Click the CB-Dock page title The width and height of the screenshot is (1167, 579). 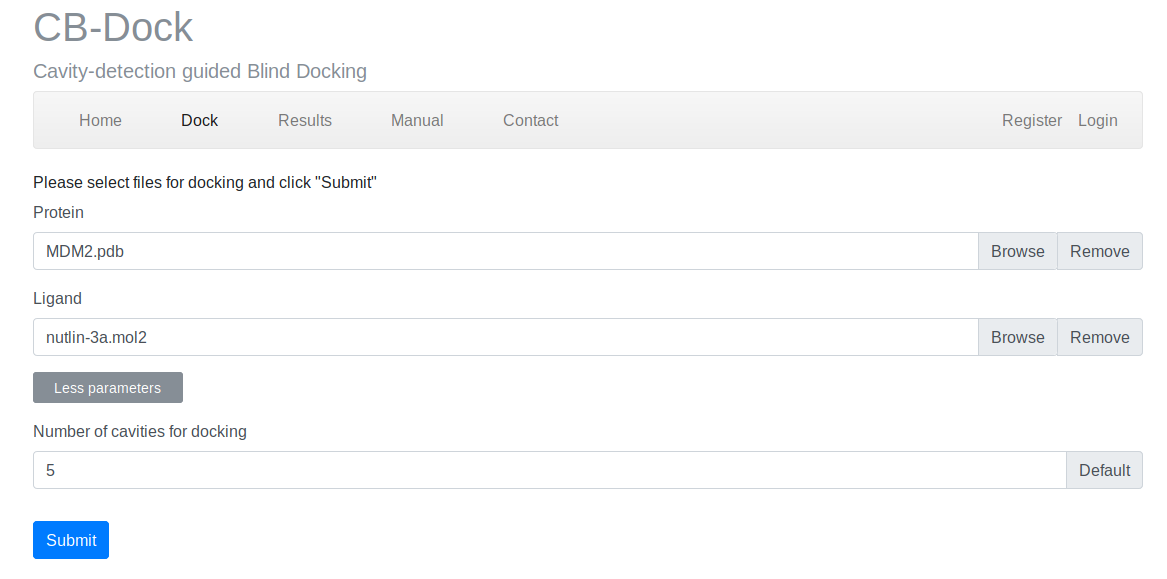113,27
